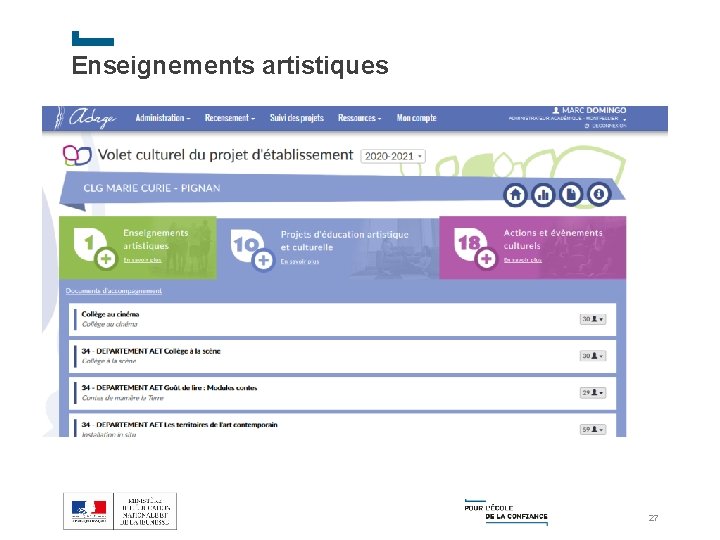Click the plus icon on Enseignements artistiques
Screen dimensions: 720x540
[106, 259]
